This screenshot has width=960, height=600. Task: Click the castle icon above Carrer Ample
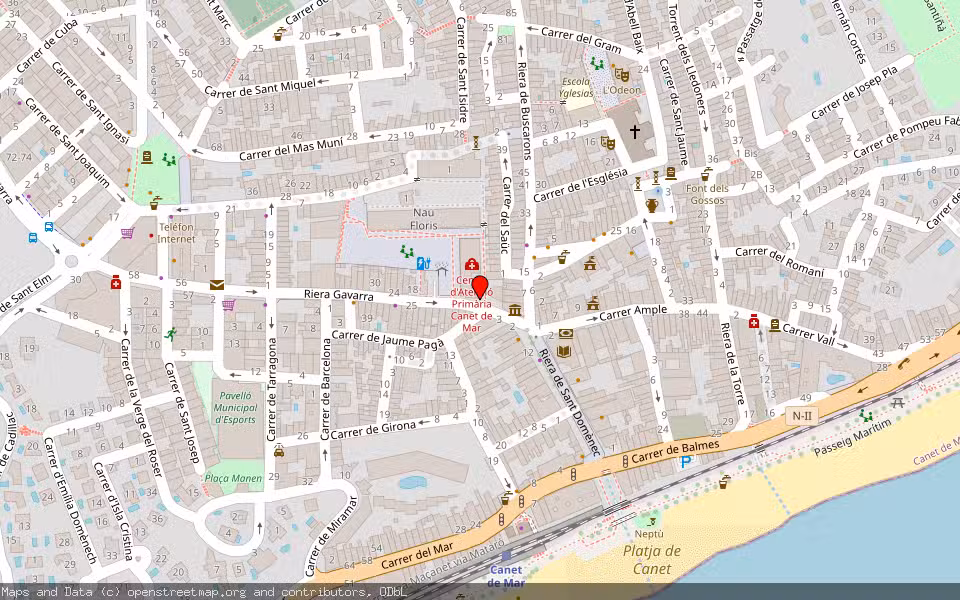(593, 304)
